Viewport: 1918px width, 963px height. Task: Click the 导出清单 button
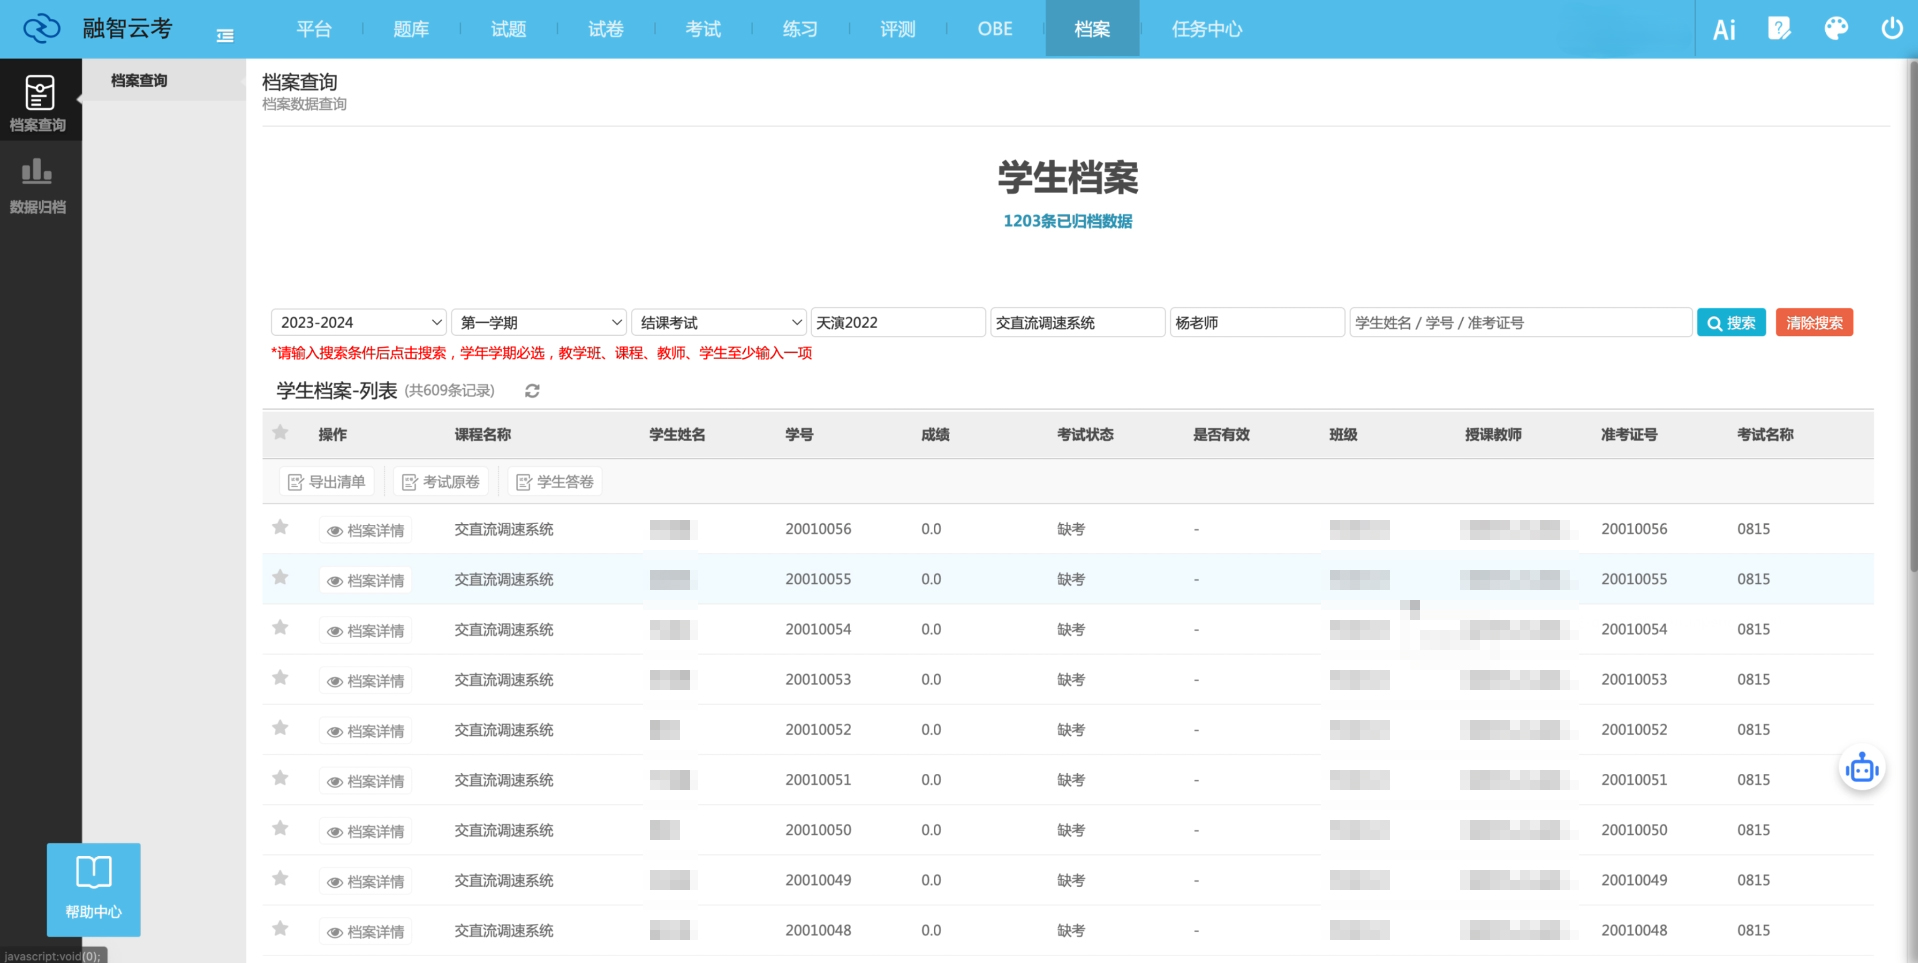327,482
